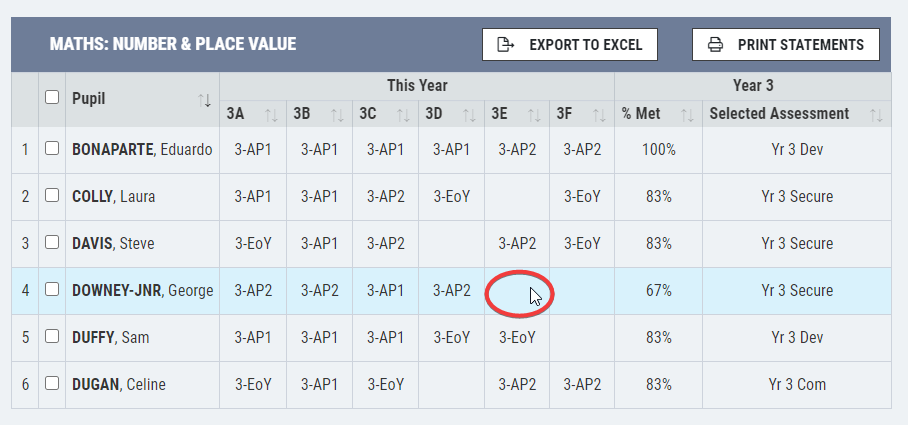Image resolution: width=908 pixels, height=425 pixels.
Task: Sort the 3F column
Action: (600, 115)
